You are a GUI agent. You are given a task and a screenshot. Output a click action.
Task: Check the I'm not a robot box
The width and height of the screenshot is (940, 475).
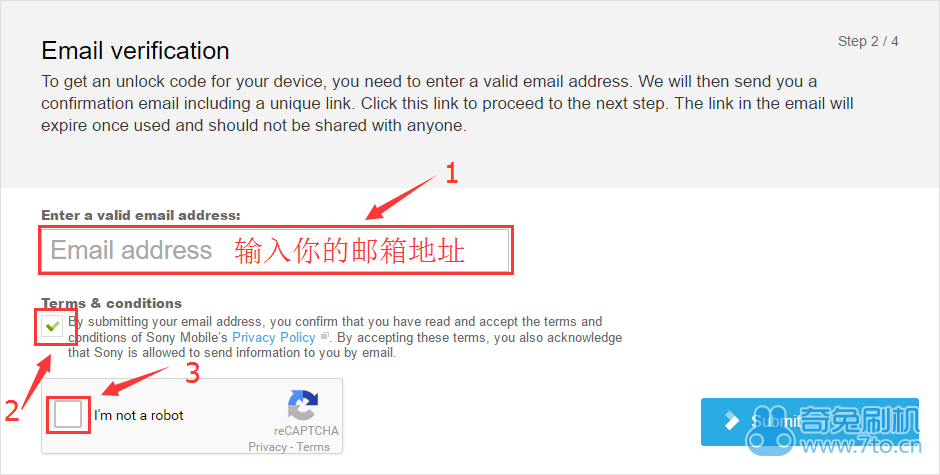coord(68,414)
